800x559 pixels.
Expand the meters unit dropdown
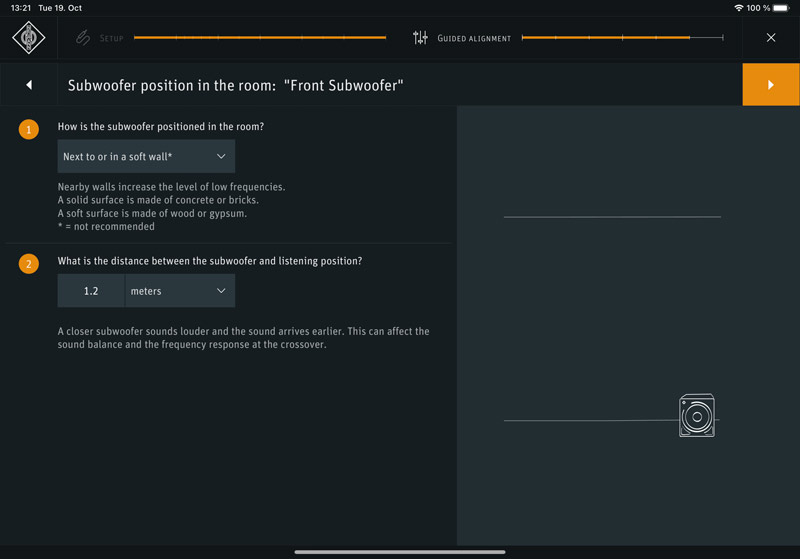pyautogui.click(x=180, y=291)
